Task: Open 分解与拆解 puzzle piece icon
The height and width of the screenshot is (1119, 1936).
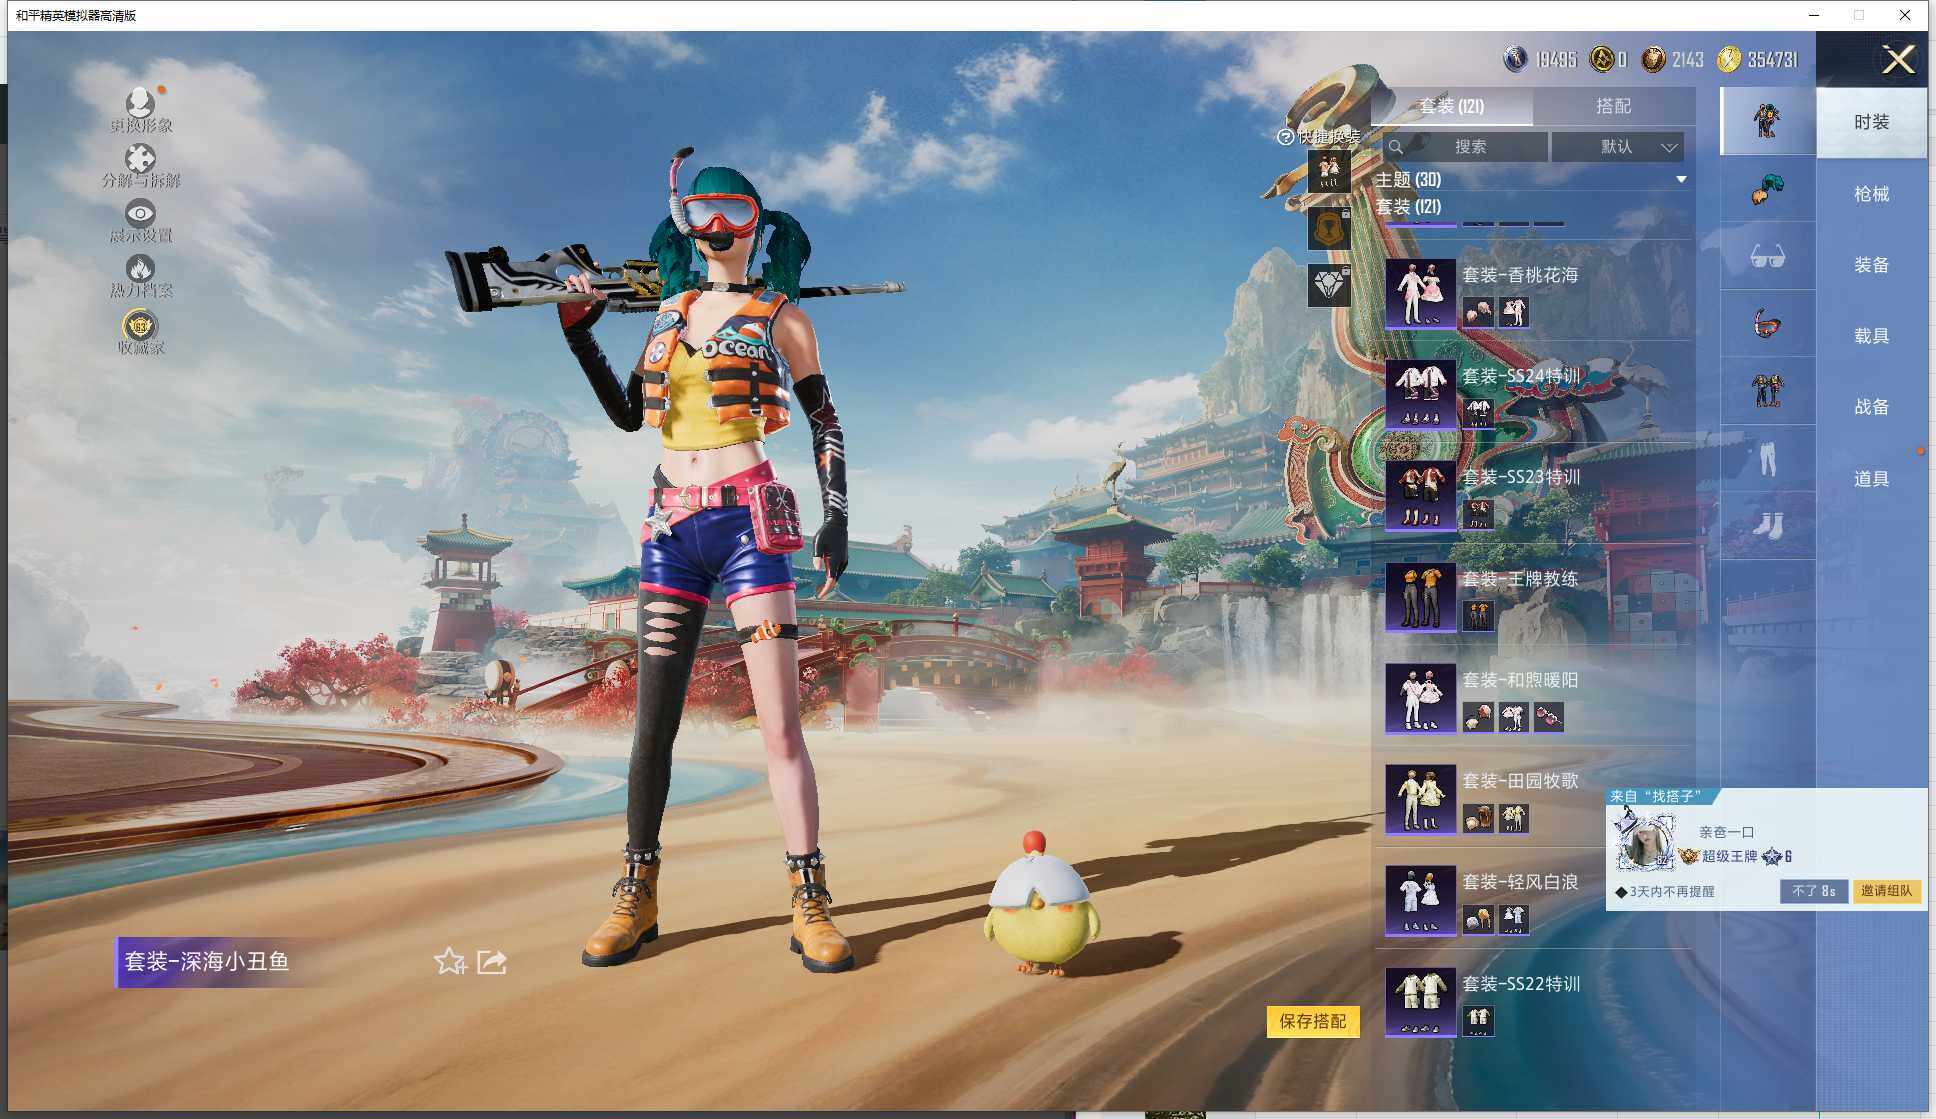Action: [x=140, y=159]
